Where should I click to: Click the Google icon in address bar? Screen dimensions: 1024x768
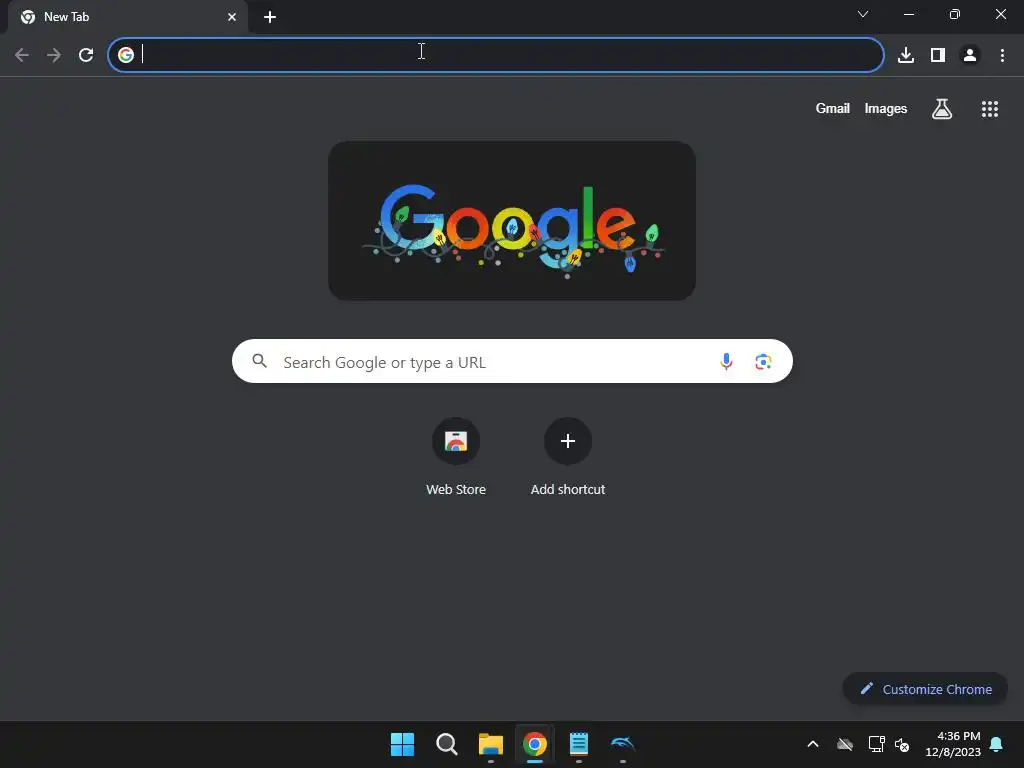click(x=125, y=55)
